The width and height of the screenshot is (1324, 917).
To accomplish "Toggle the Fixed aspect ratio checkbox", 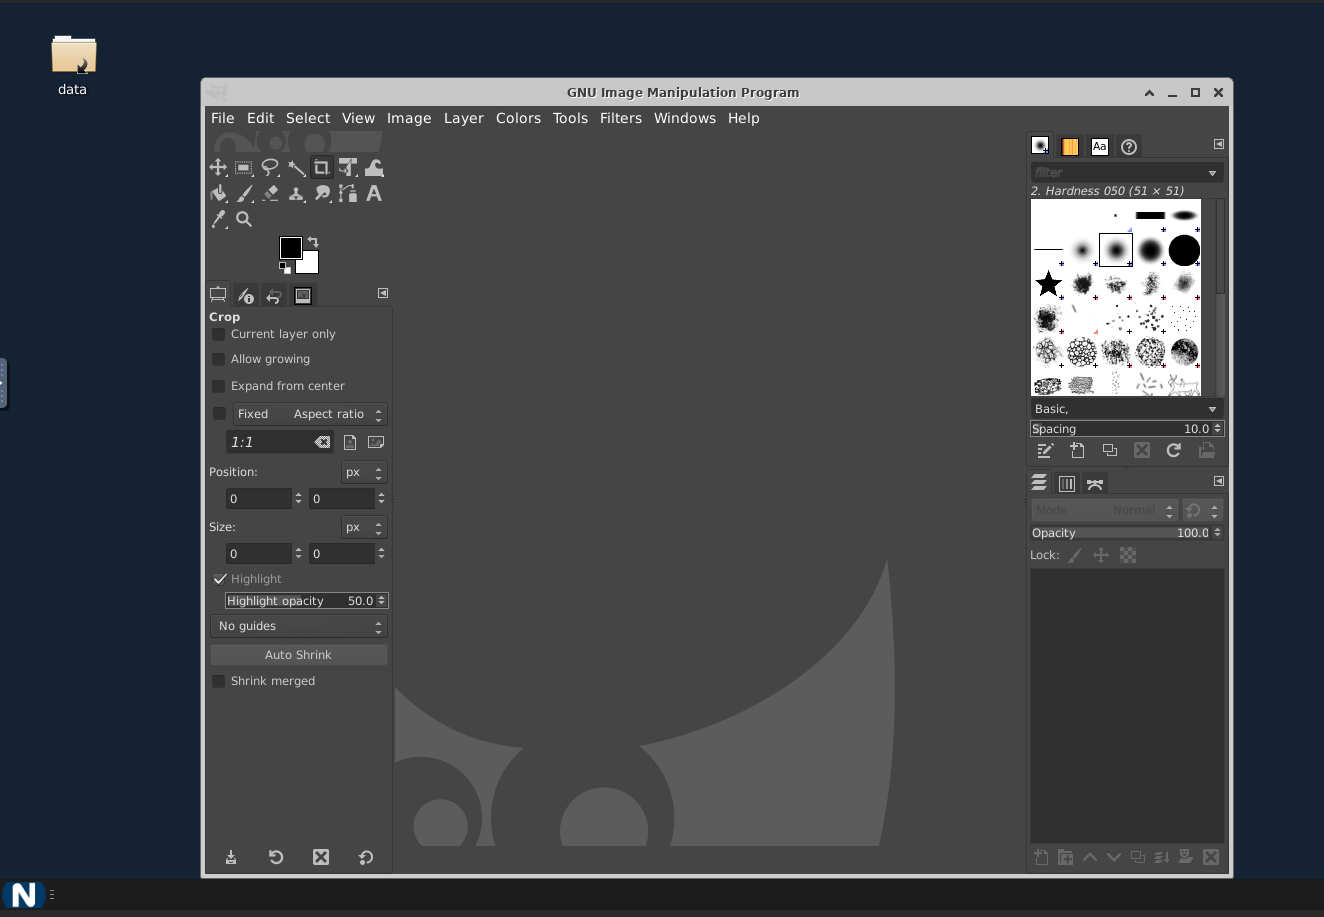I will tap(219, 414).
